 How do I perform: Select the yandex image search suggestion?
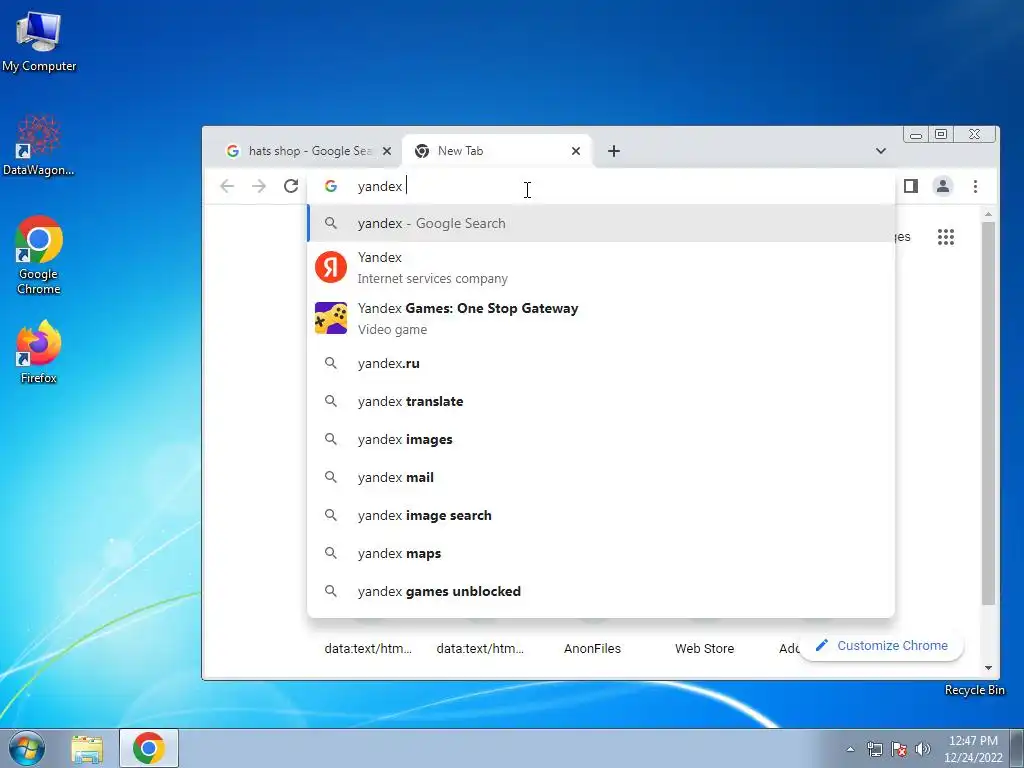pyautogui.click(x=601, y=515)
